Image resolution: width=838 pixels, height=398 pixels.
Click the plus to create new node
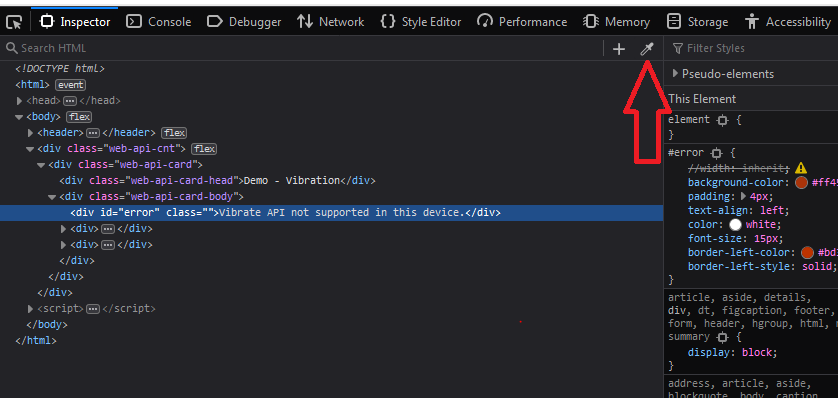(x=618, y=49)
